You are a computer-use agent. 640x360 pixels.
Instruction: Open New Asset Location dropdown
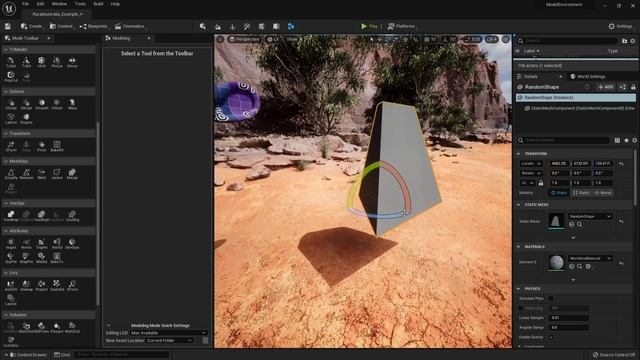pos(169,340)
